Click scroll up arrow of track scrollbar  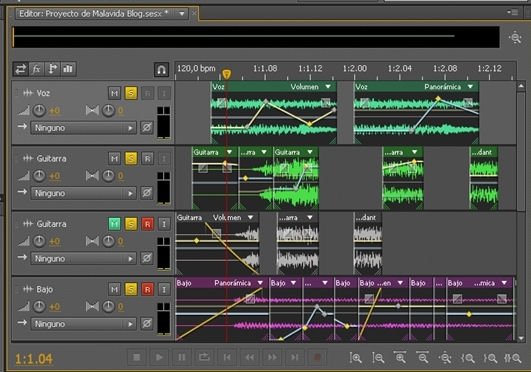[x=521, y=86]
